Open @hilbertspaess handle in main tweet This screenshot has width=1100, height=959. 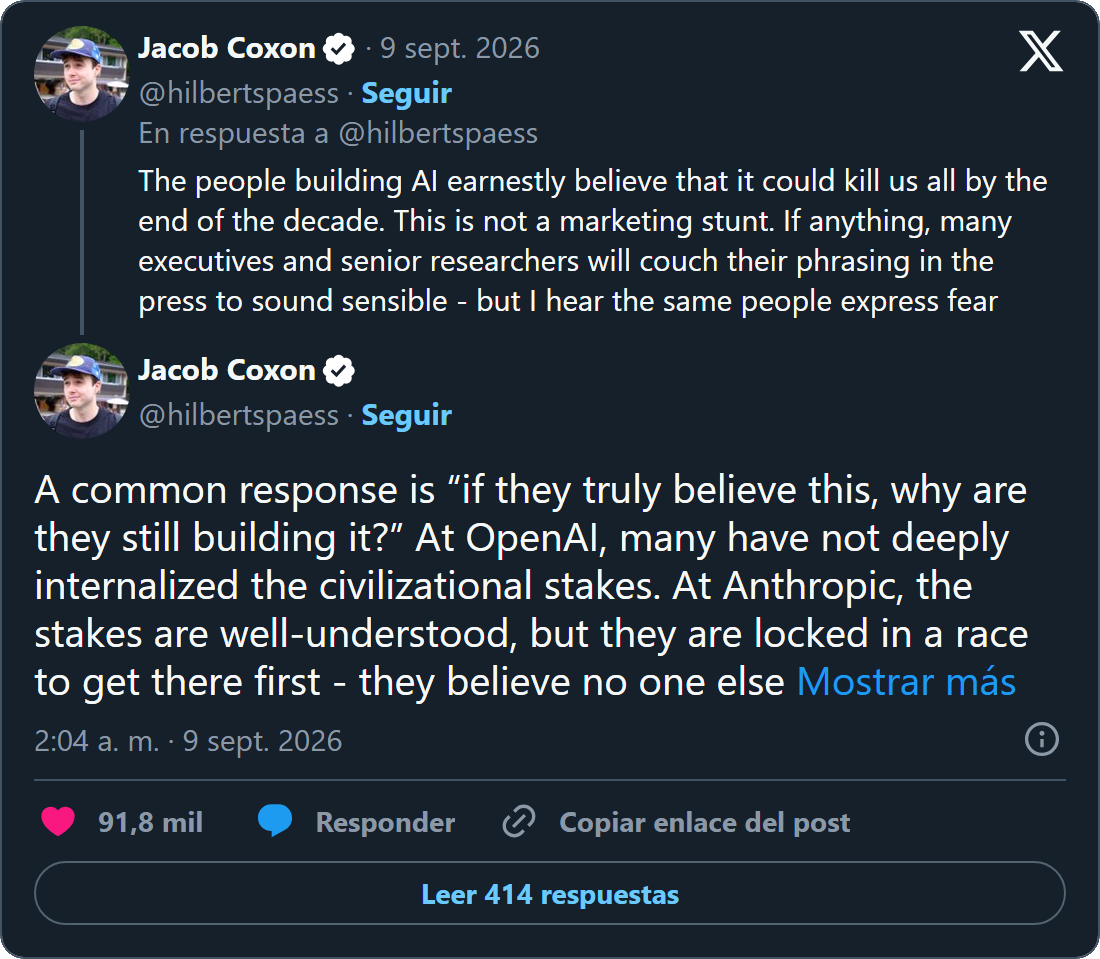[x=239, y=415]
